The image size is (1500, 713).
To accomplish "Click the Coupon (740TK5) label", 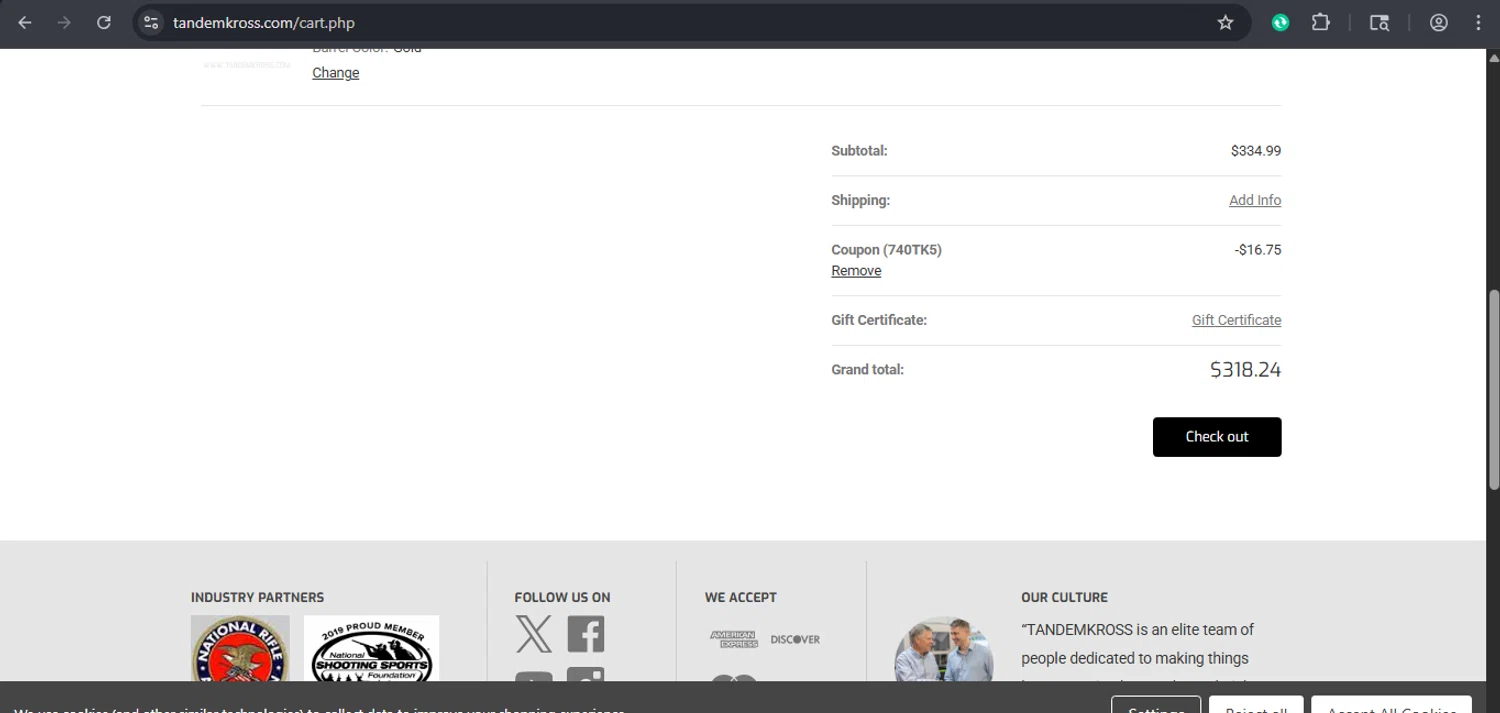I will click(886, 250).
